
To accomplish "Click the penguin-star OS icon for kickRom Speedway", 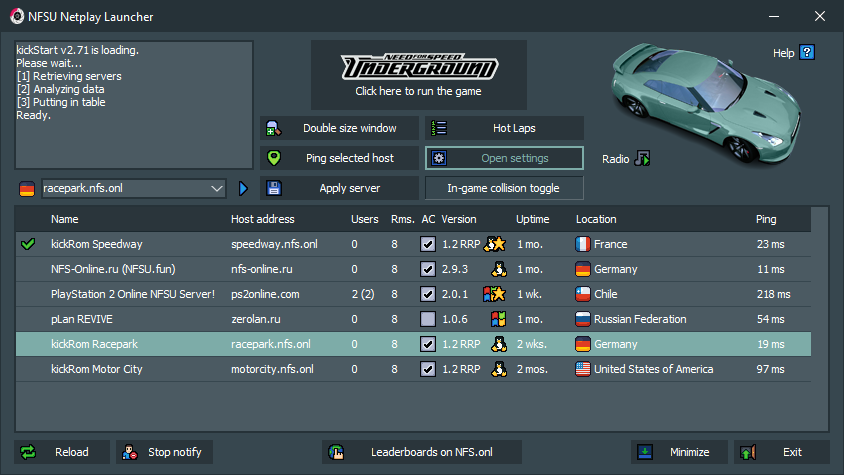I will pyautogui.click(x=495, y=244).
